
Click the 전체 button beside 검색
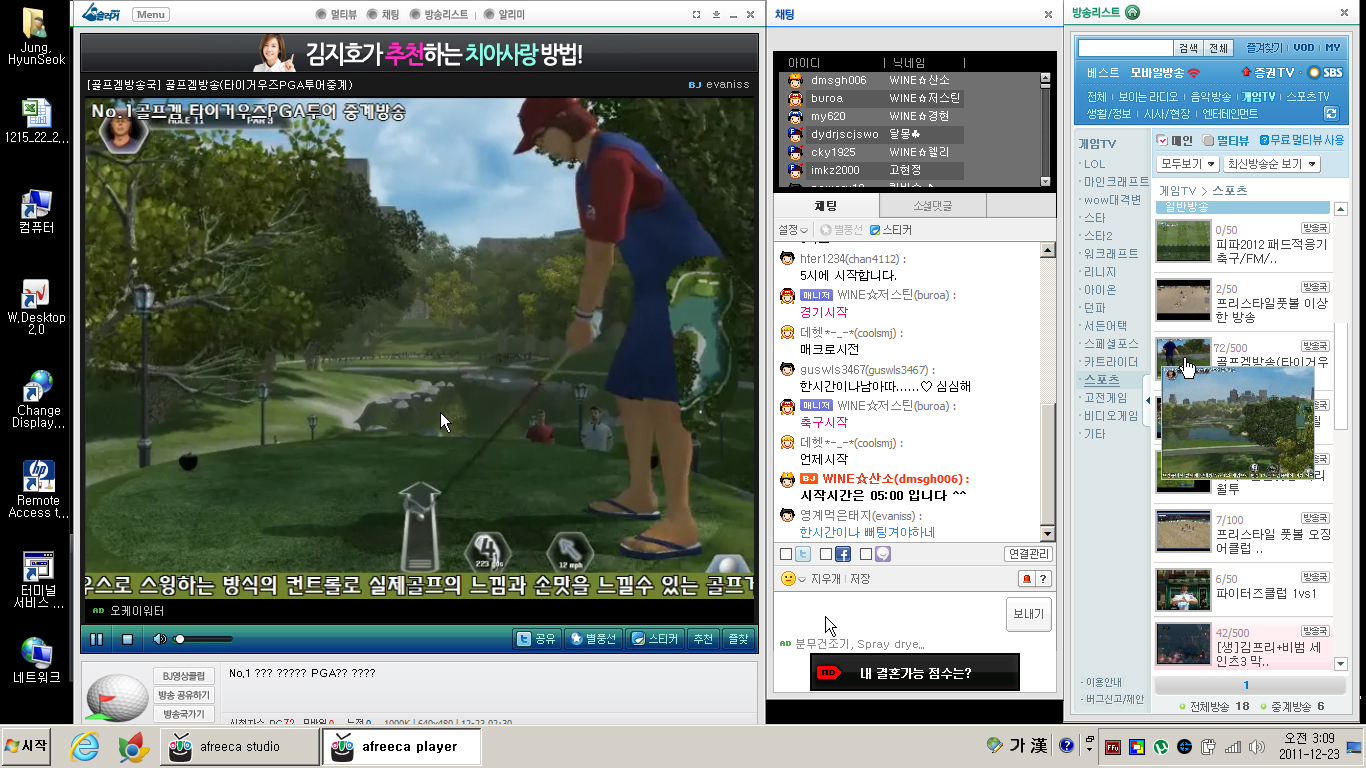(x=1218, y=48)
